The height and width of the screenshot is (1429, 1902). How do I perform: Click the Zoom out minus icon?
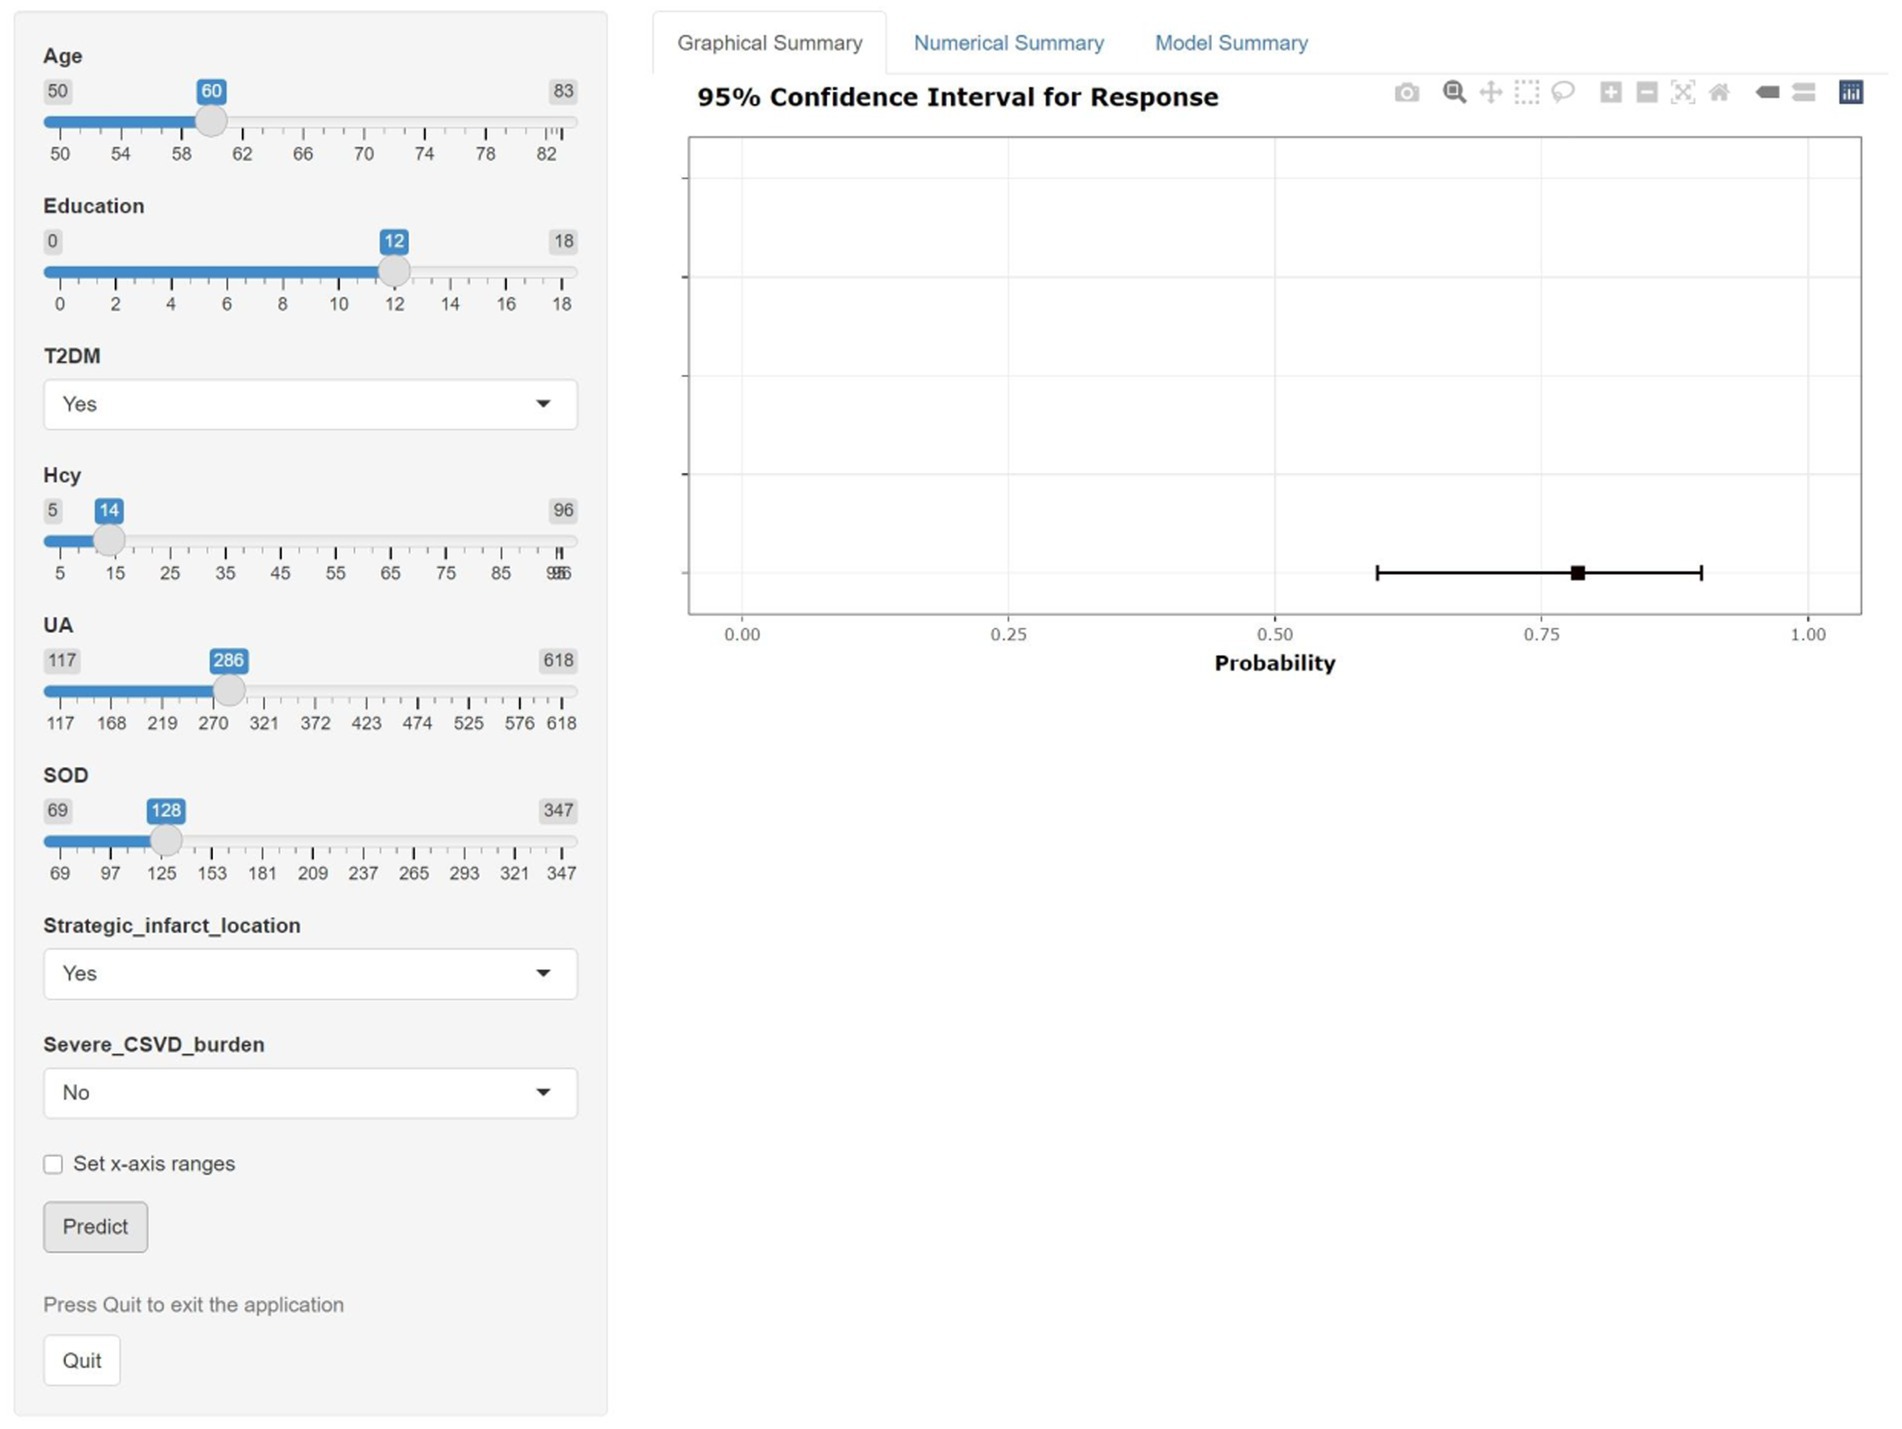pyautogui.click(x=1647, y=93)
